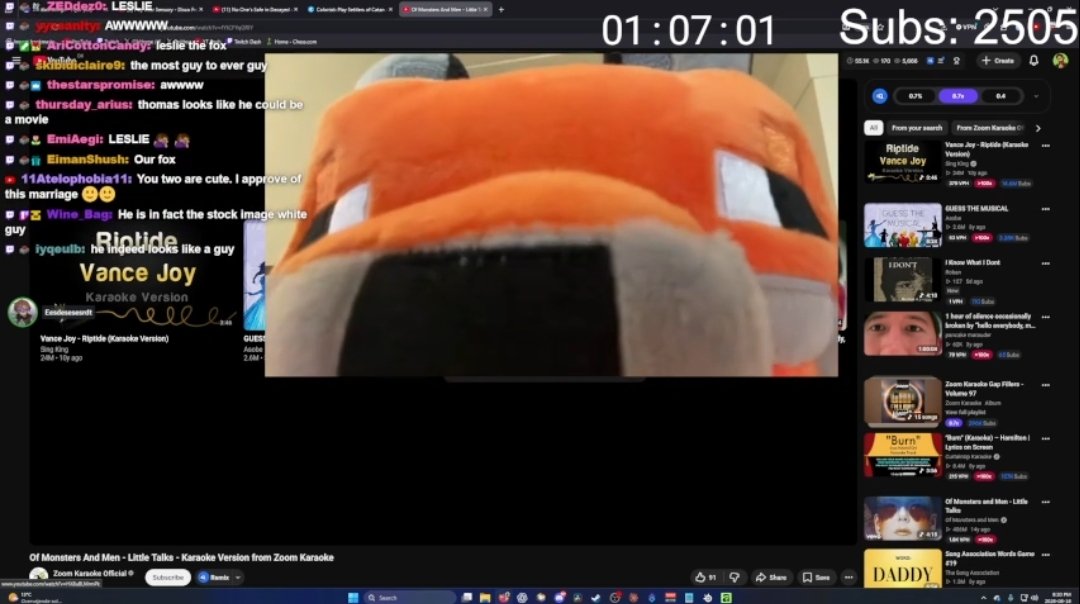Open more options for Guess The Musical
Screen dimensions: 1080x604
tap(1046, 209)
